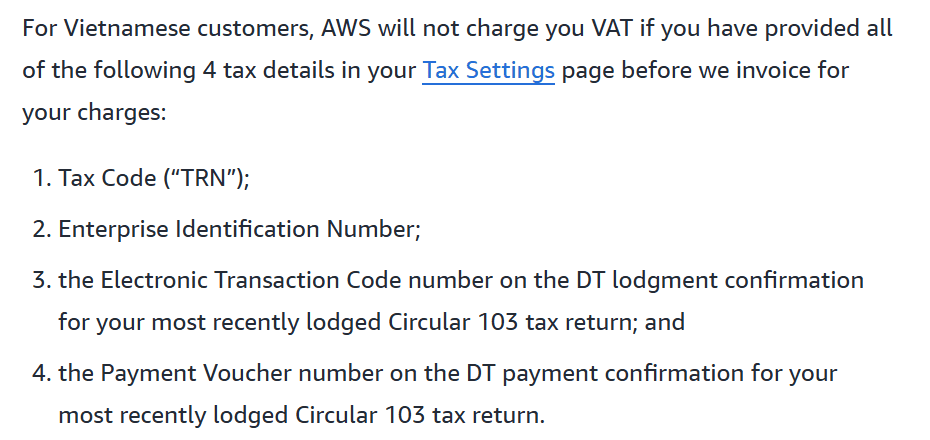Click the list number "1."
The width and height of the screenshot is (930, 440).
[40, 178]
